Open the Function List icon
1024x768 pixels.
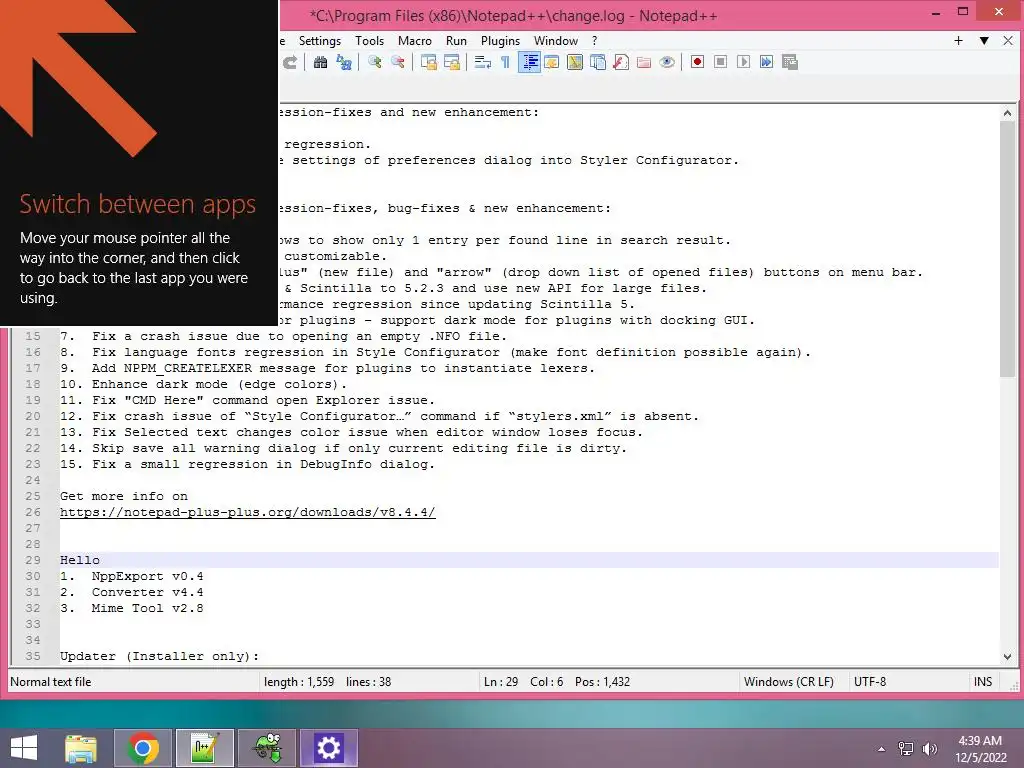621,62
